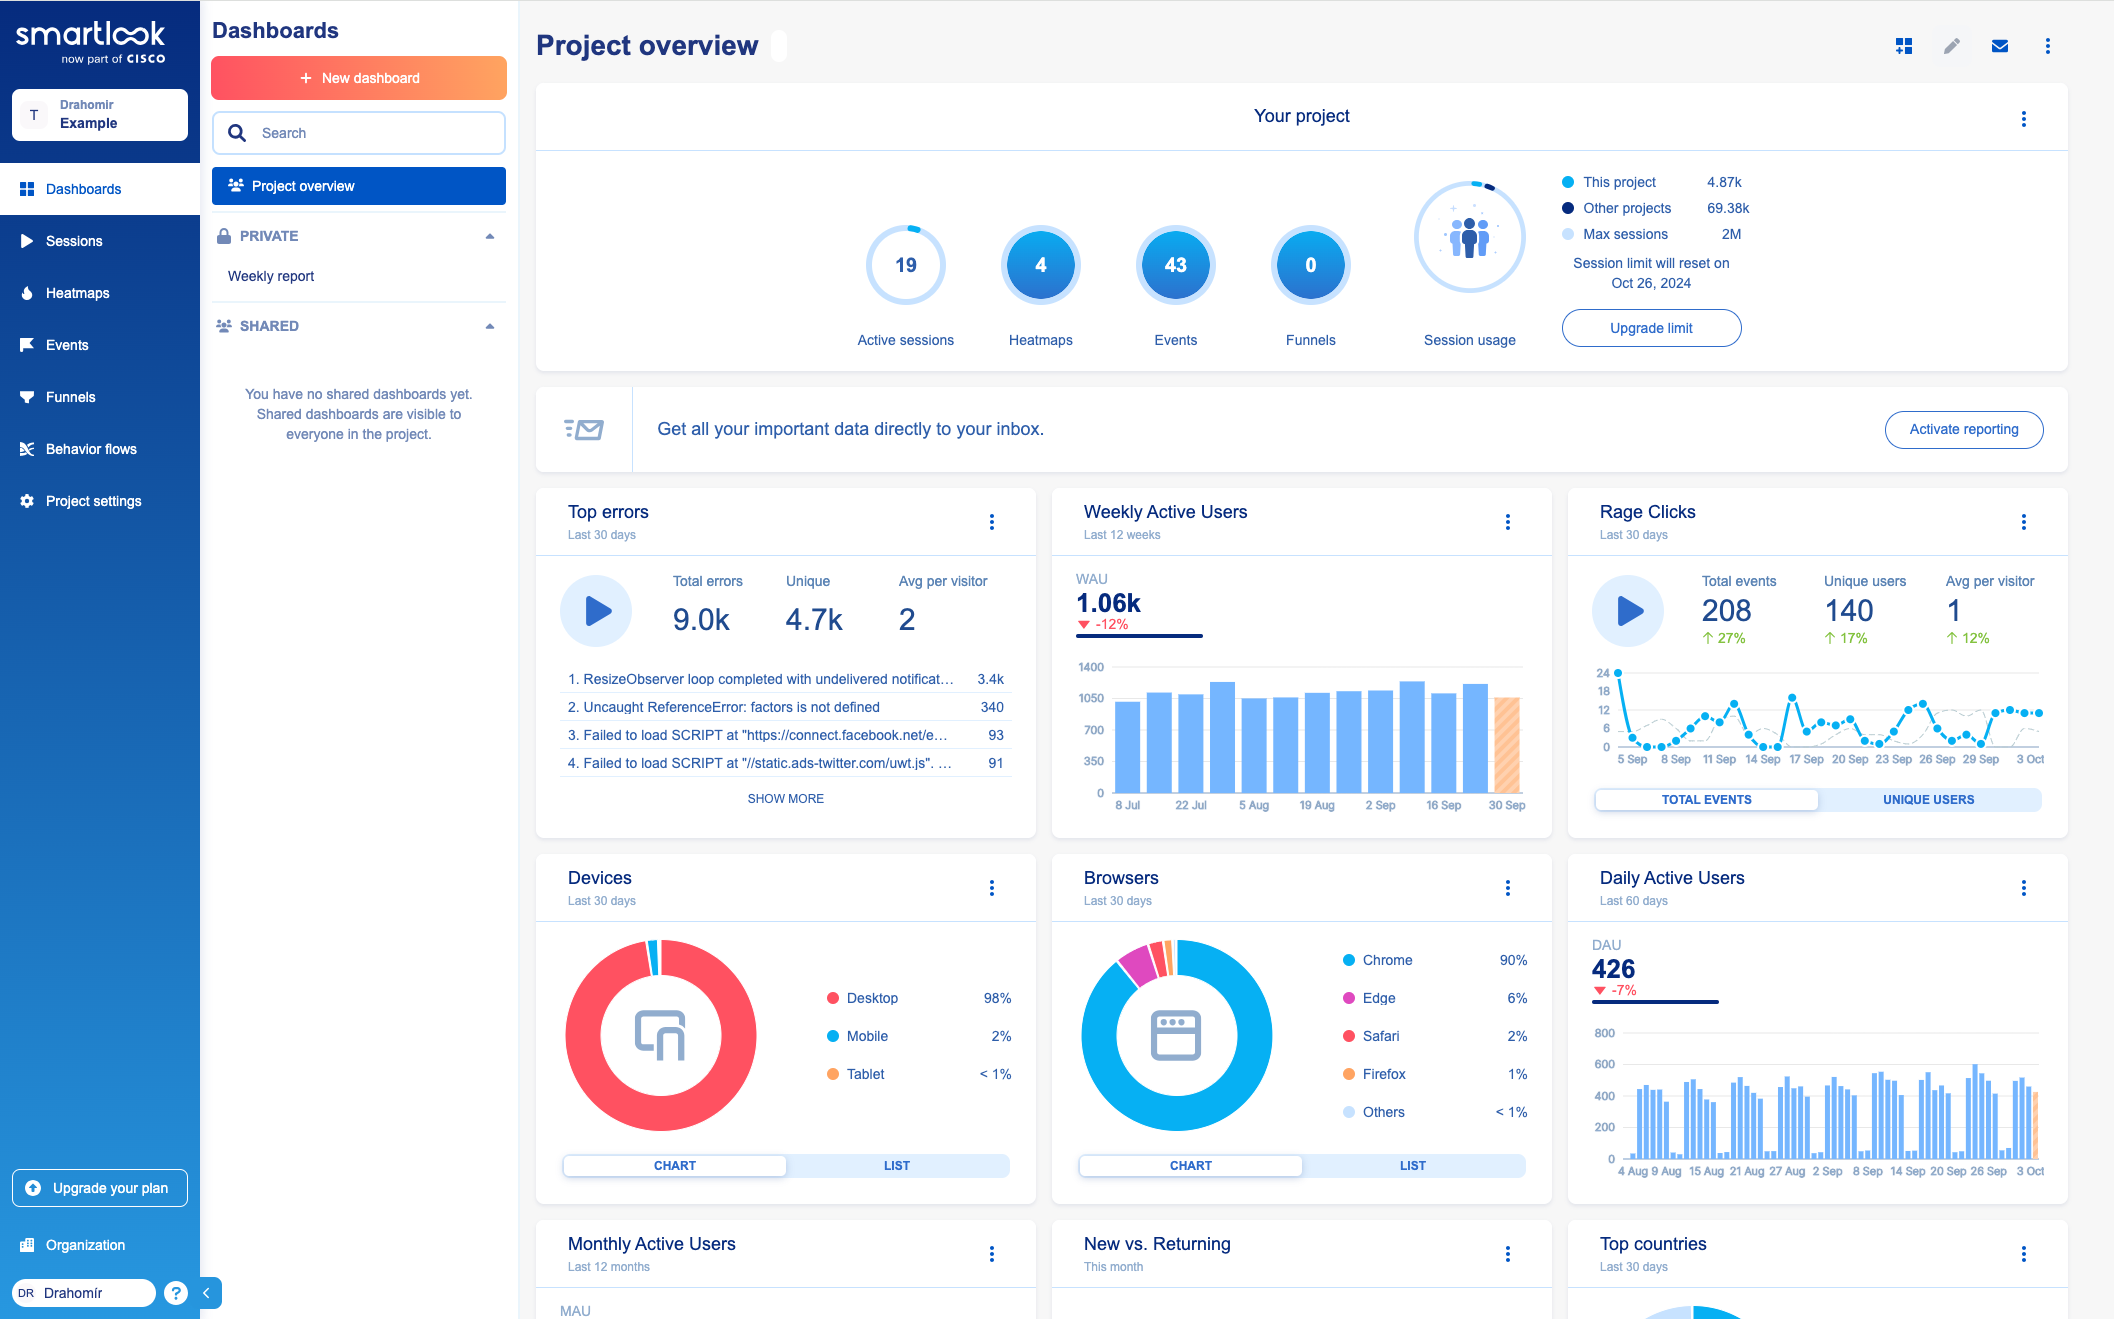Click the New dashboard button
The width and height of the screenshot is (2114, 1319).
click(x=359, y=78)
